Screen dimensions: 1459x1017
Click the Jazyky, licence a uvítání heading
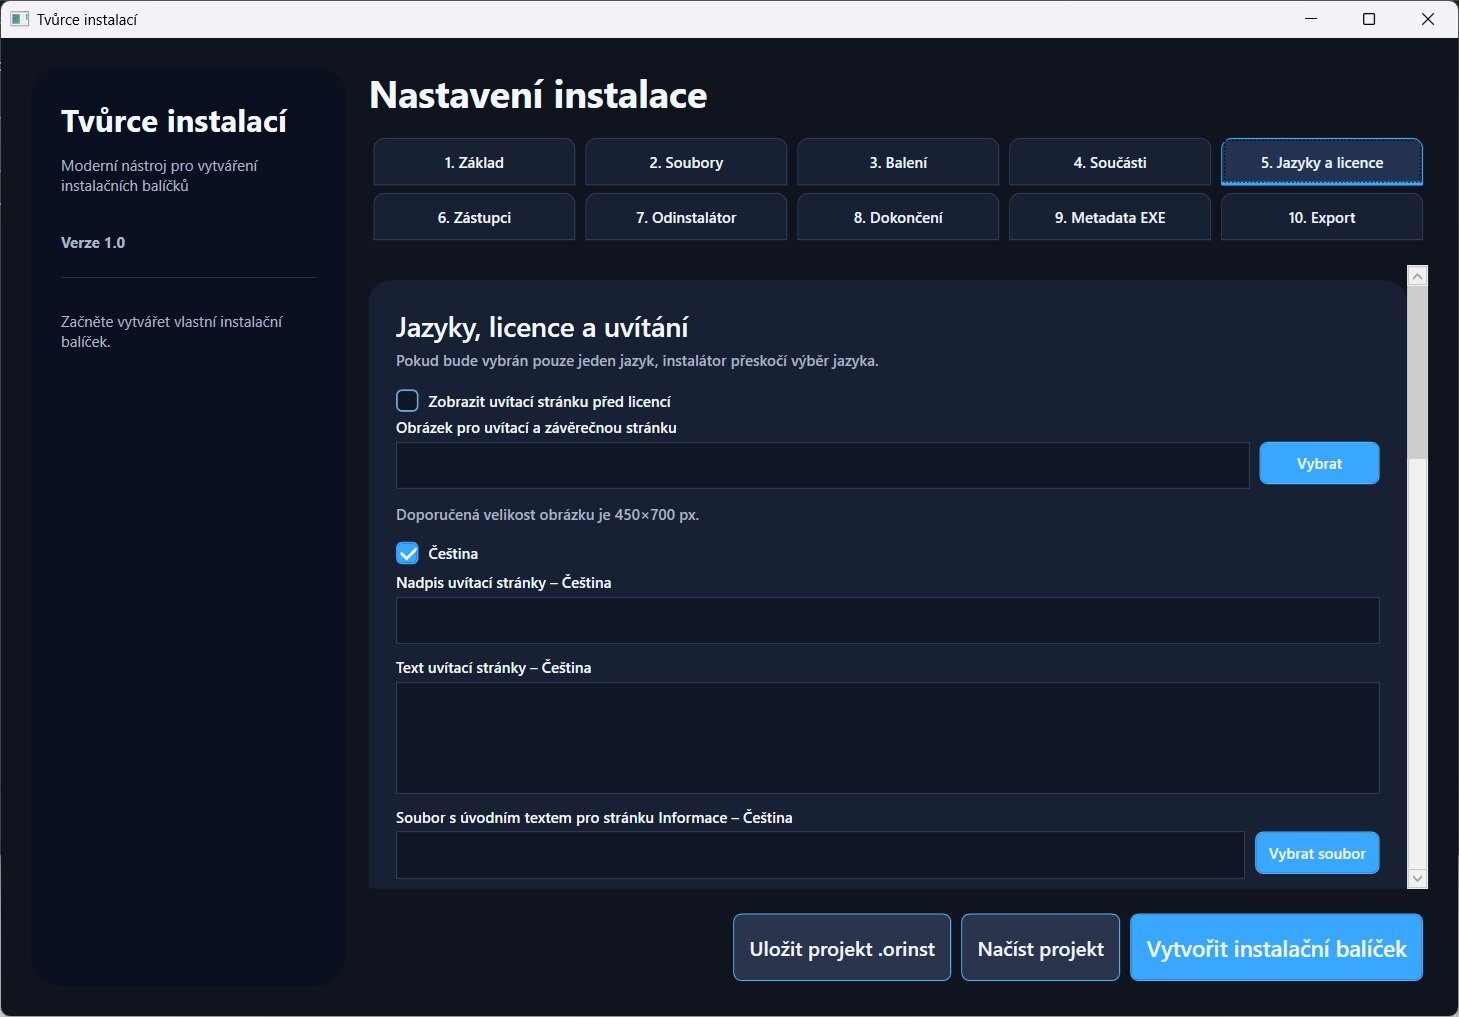(542, 328)
